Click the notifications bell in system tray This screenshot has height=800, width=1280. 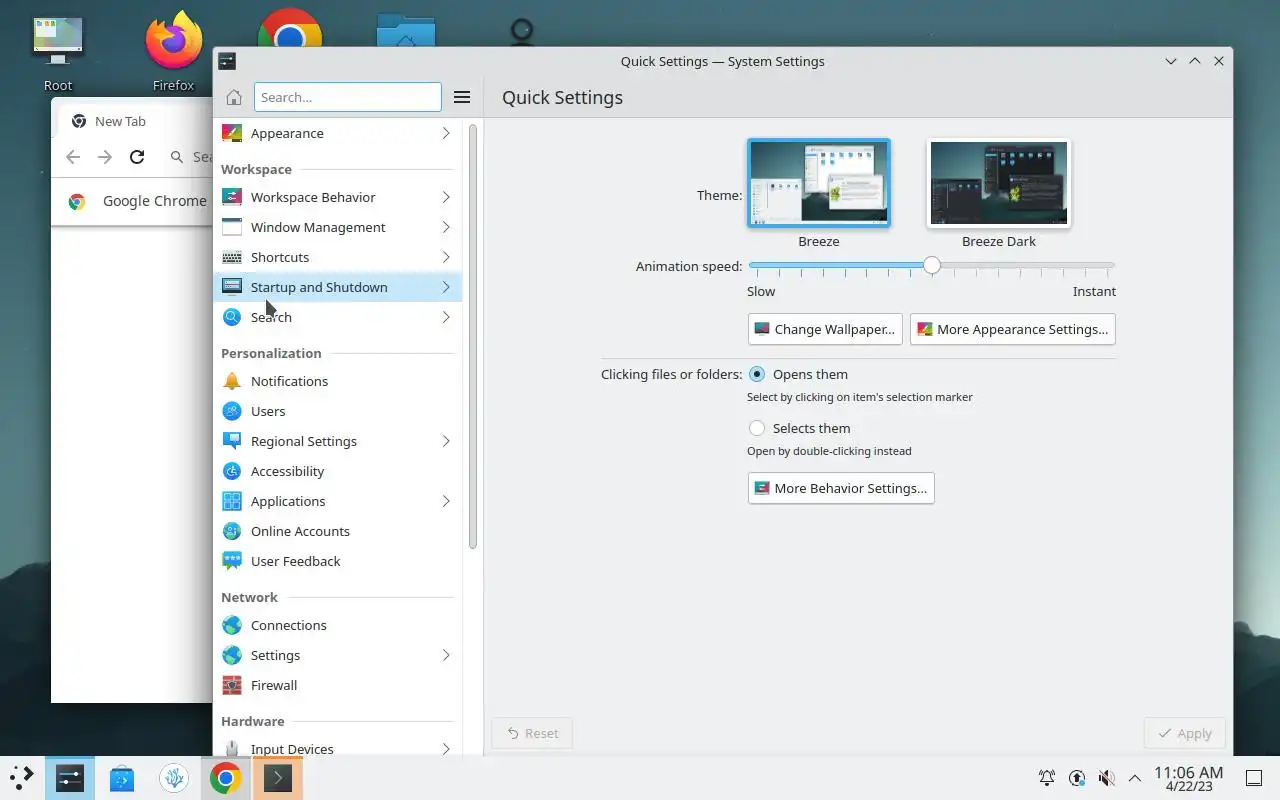click(1047, 777)
